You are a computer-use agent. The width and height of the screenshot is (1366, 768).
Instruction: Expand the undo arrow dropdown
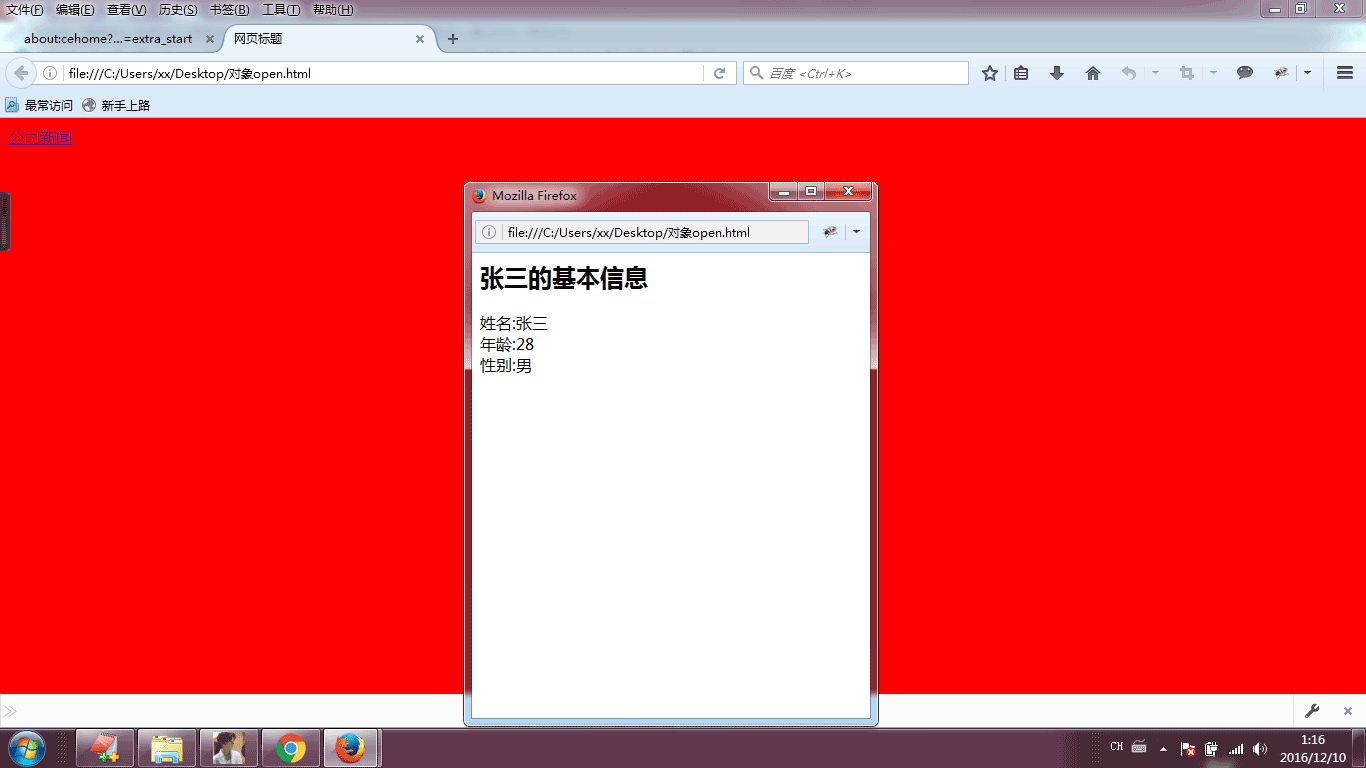1155,73
